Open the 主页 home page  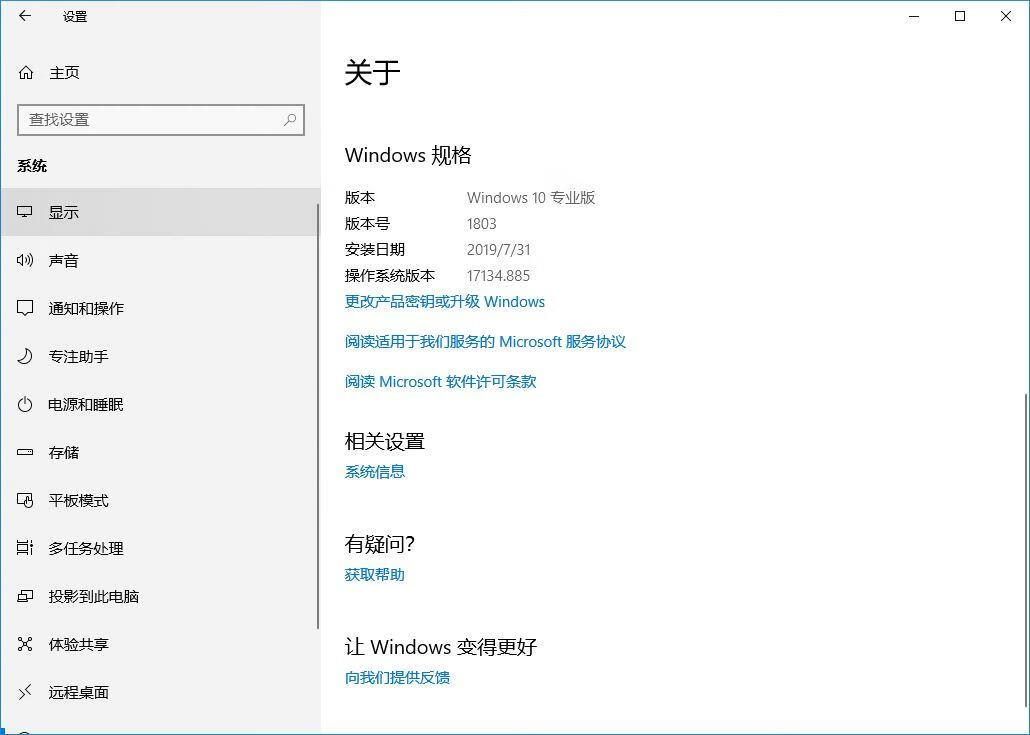click(64, 73)
